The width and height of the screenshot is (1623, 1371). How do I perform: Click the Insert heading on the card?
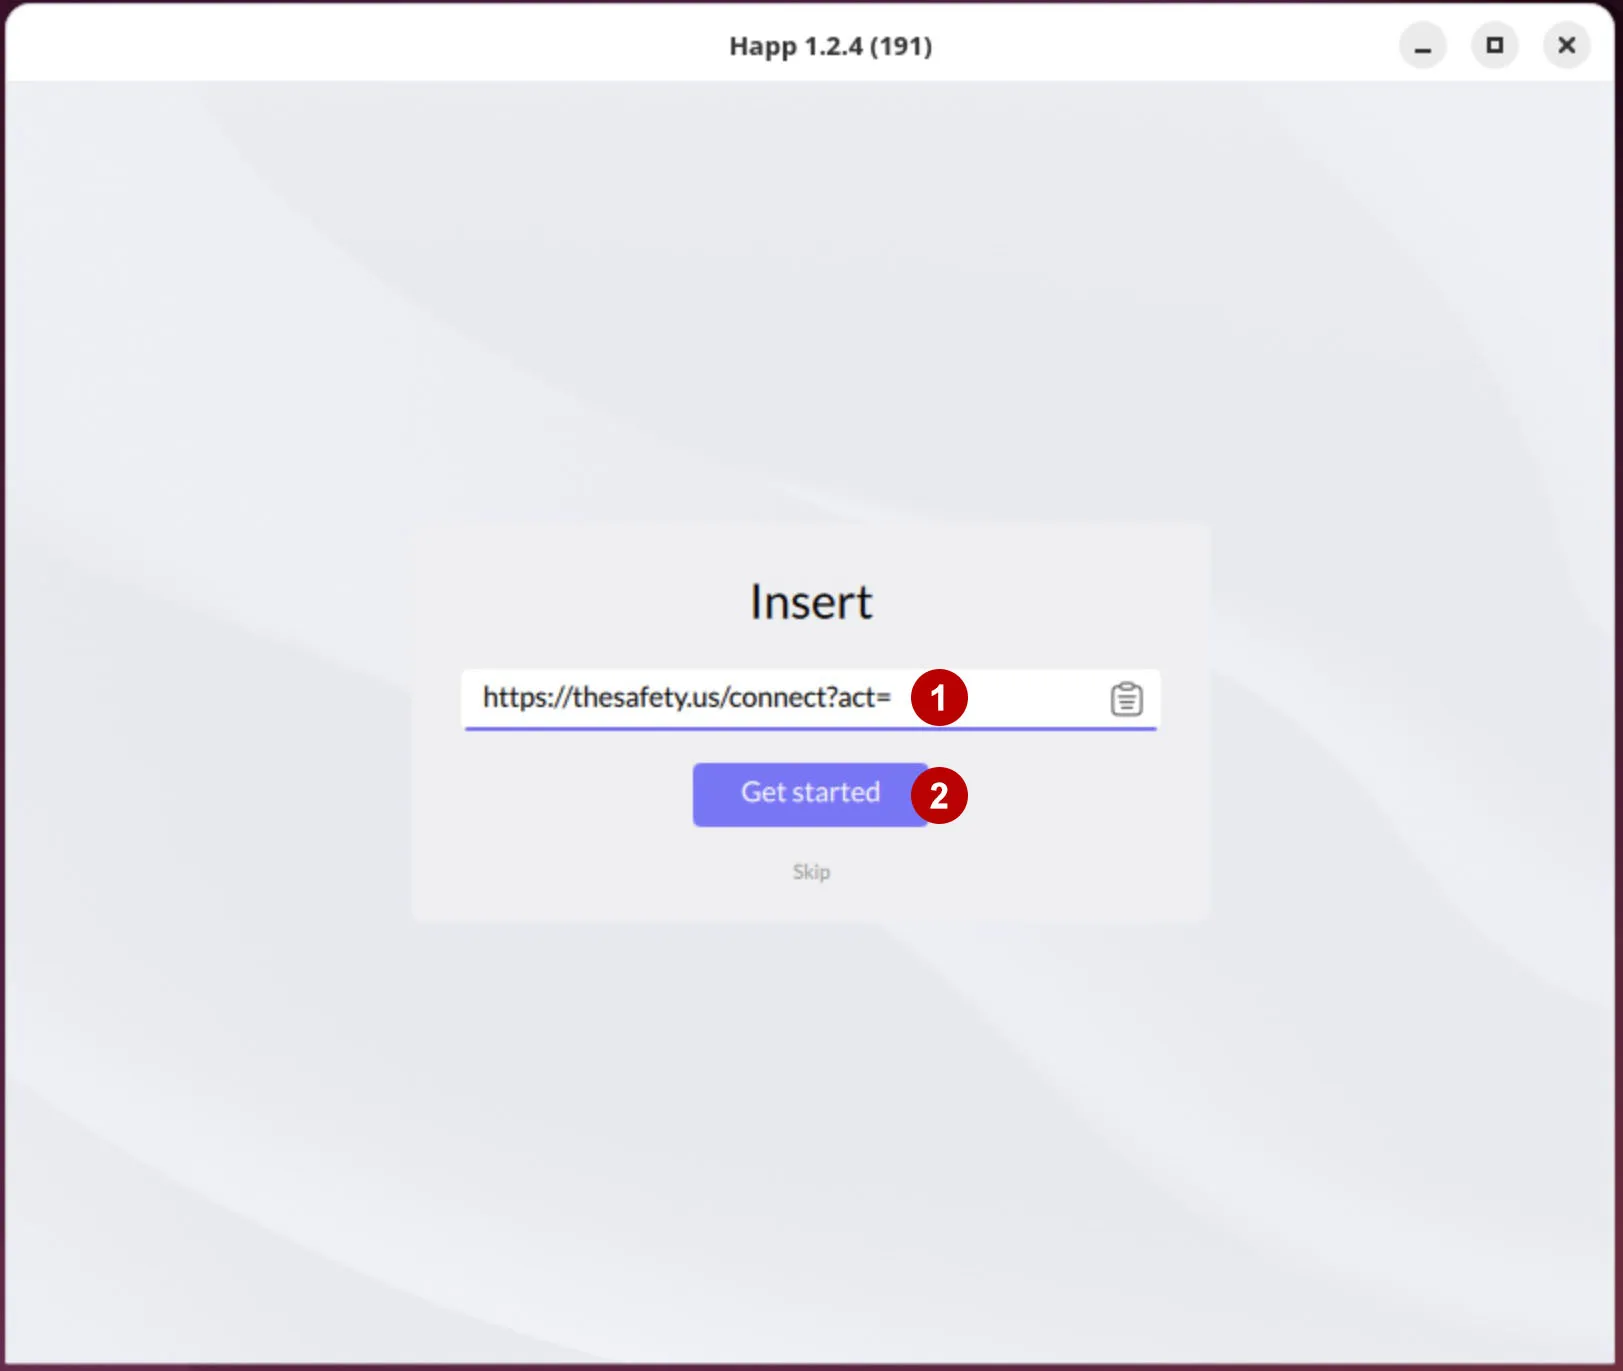coord(811,600)
